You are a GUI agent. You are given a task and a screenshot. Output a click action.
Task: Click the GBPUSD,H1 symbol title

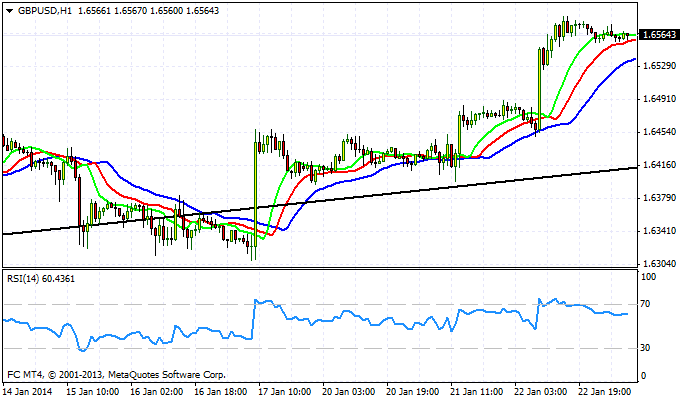tap(45, 11)
